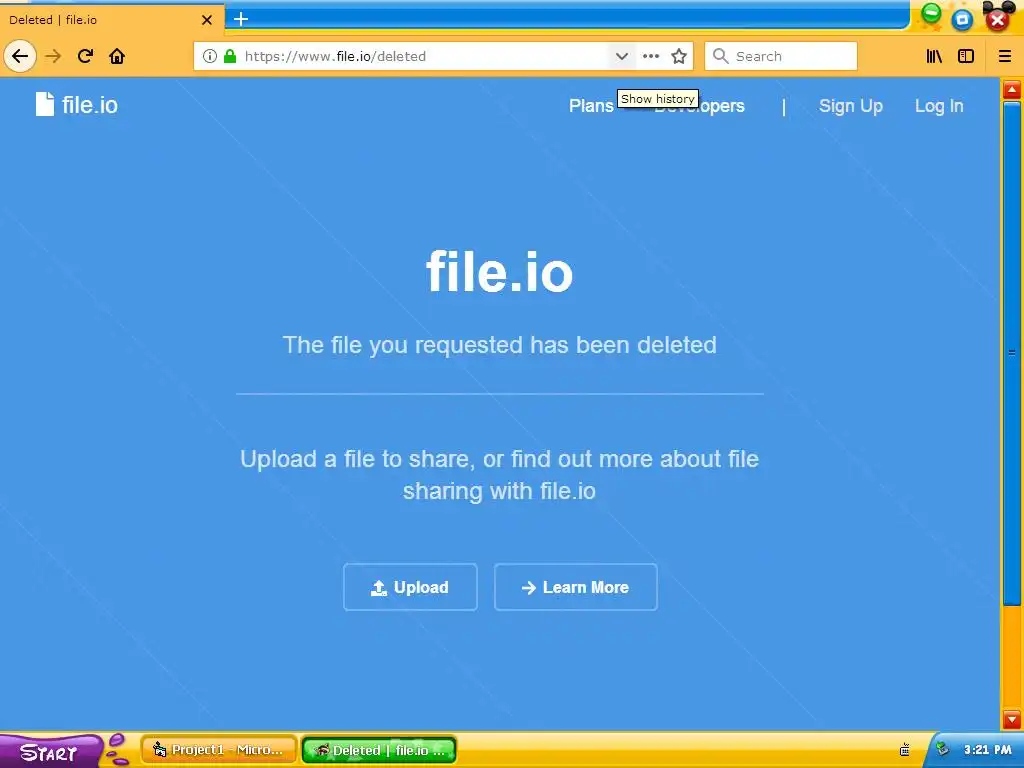The height and width of the screenshot is (768, 1024).
Task: Reload the current page
Action: (x=85, y=56)
